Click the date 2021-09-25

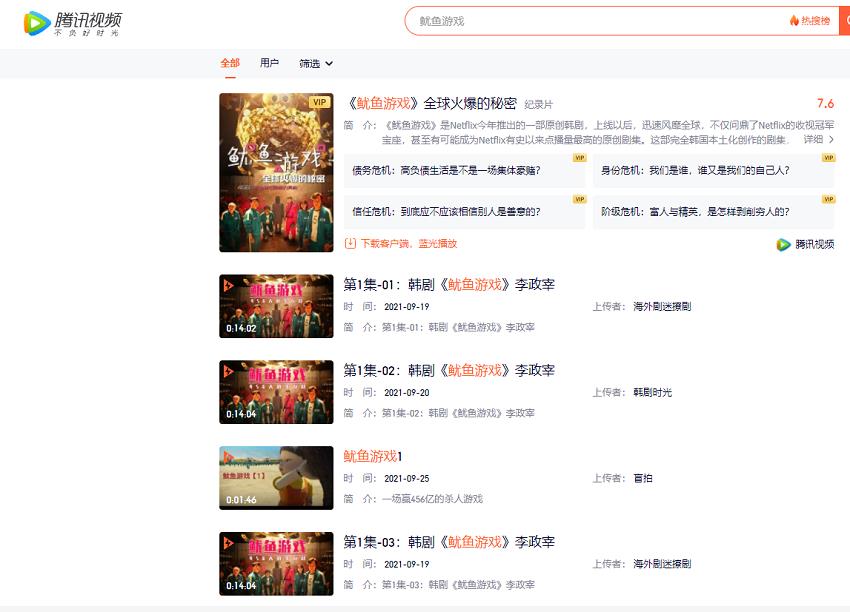pyautogui.click(x=407, y=479)
